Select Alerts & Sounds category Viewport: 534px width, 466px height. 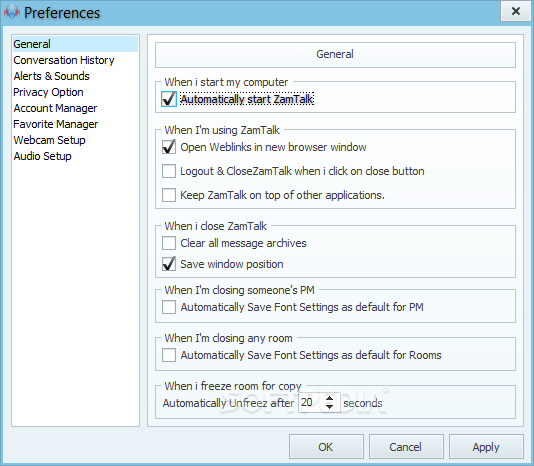pos(51,76)
